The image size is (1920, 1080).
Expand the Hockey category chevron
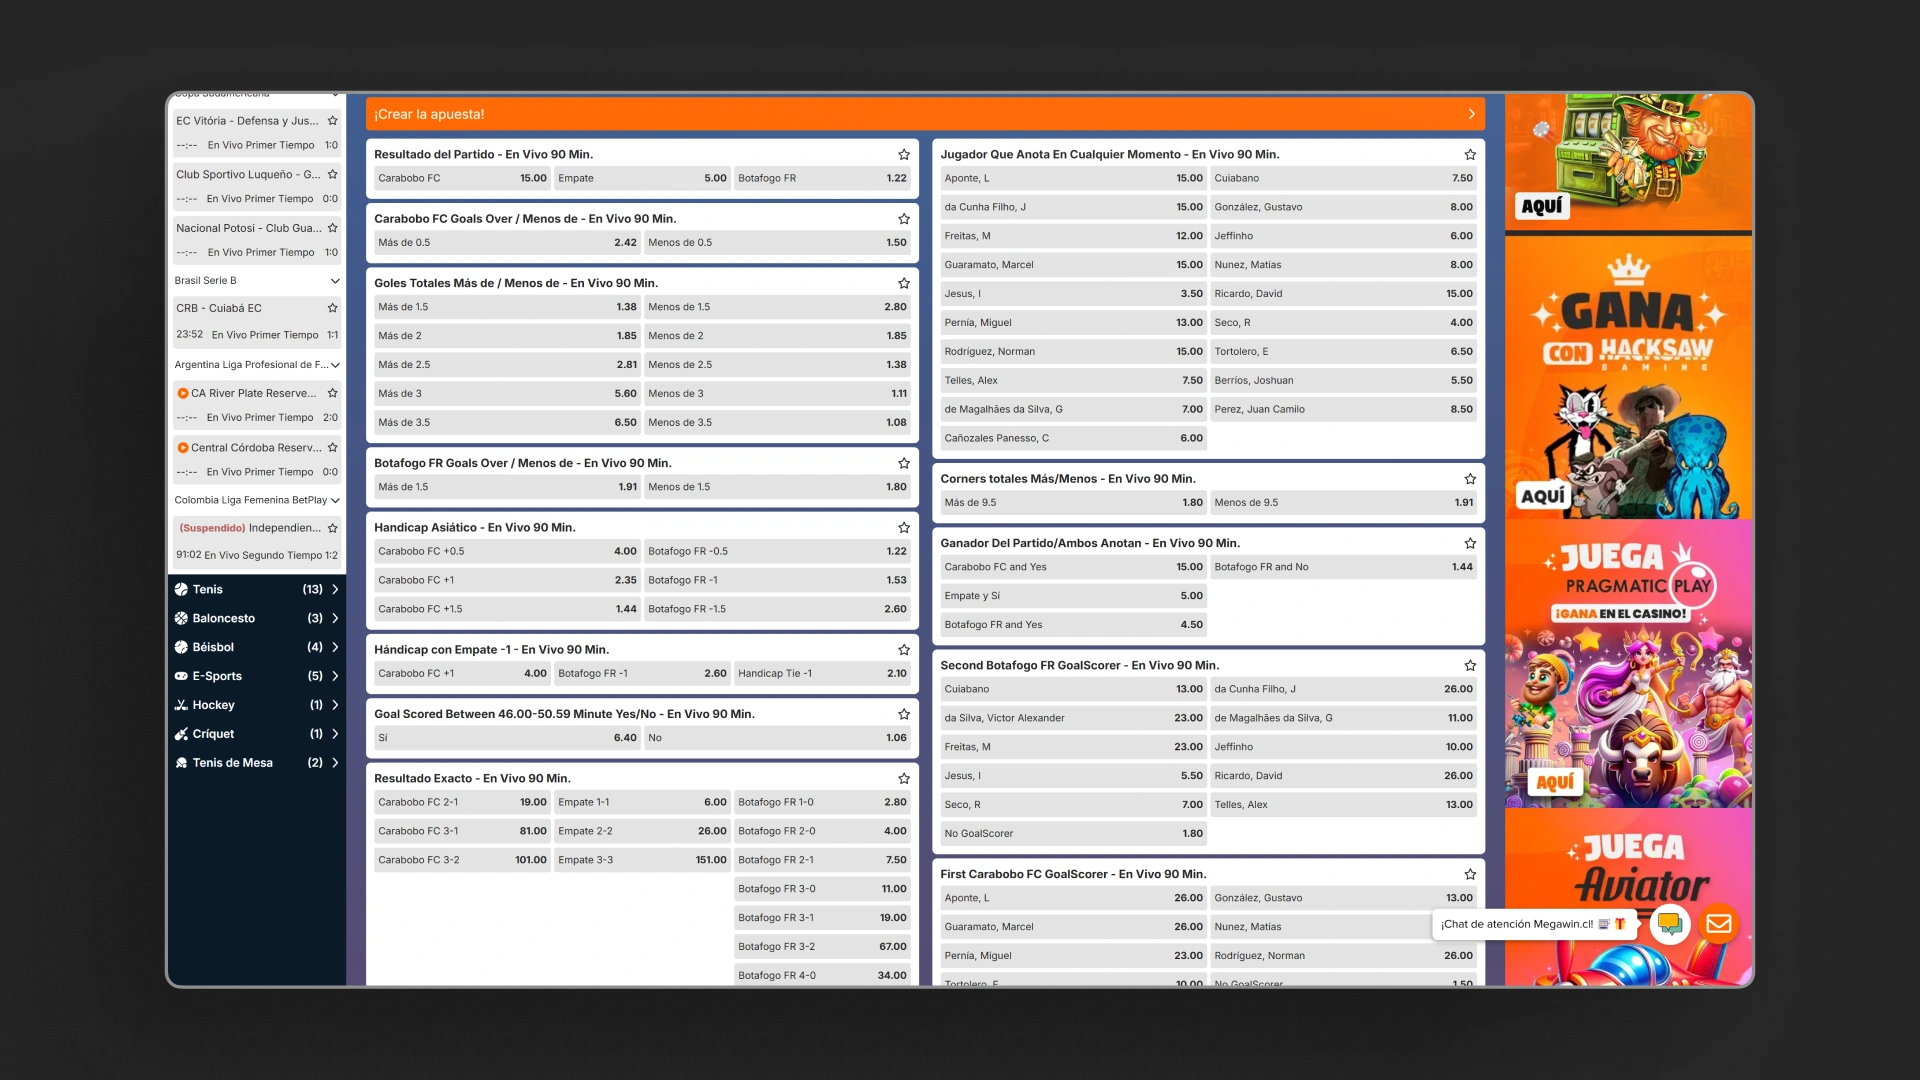click(335, 706)
